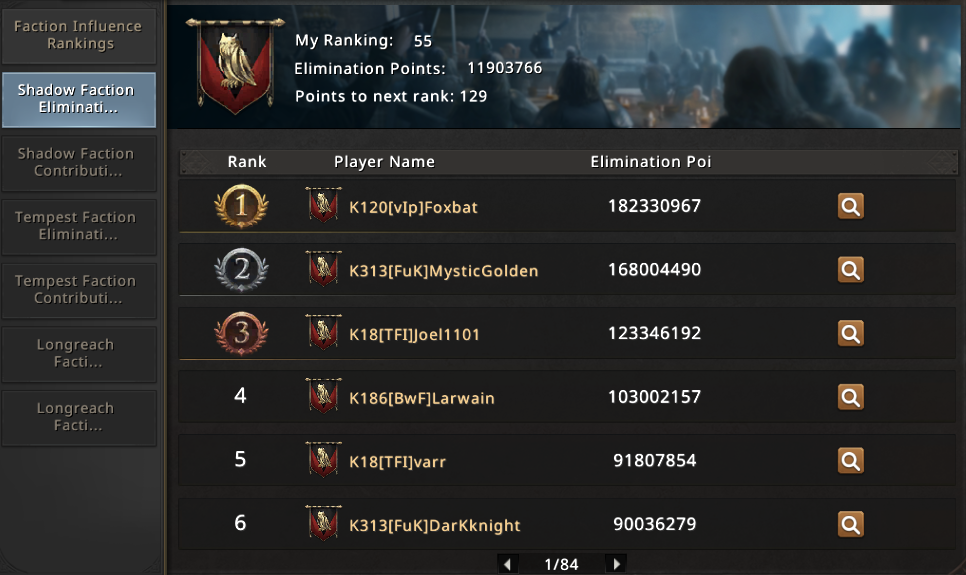Select player name K313[FuK]MysticGolden
The image size is (966, 575).
tap(444, 271)
